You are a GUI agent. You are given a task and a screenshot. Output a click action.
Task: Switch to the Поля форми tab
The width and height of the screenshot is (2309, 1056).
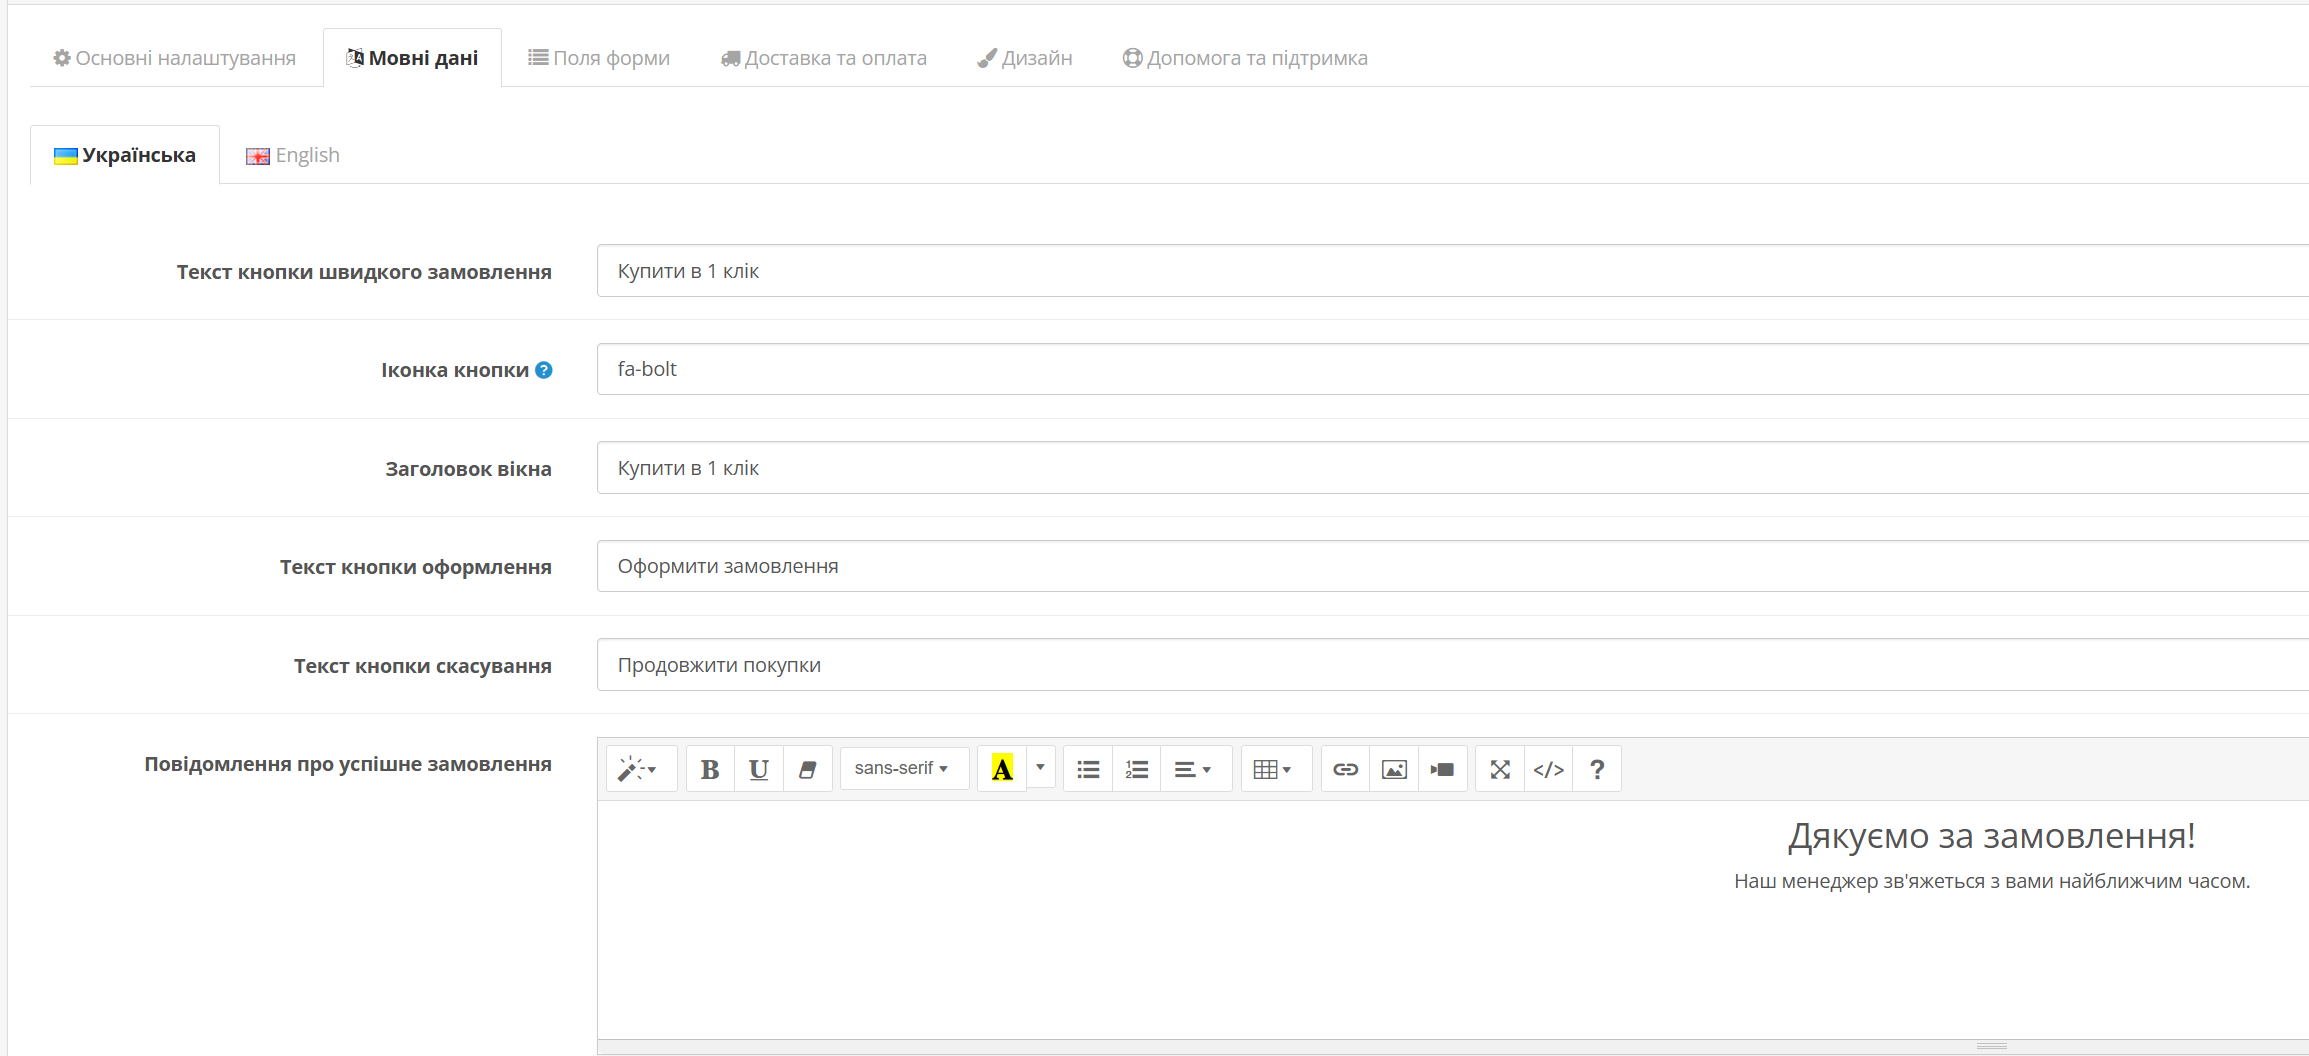tap(599, 58)
